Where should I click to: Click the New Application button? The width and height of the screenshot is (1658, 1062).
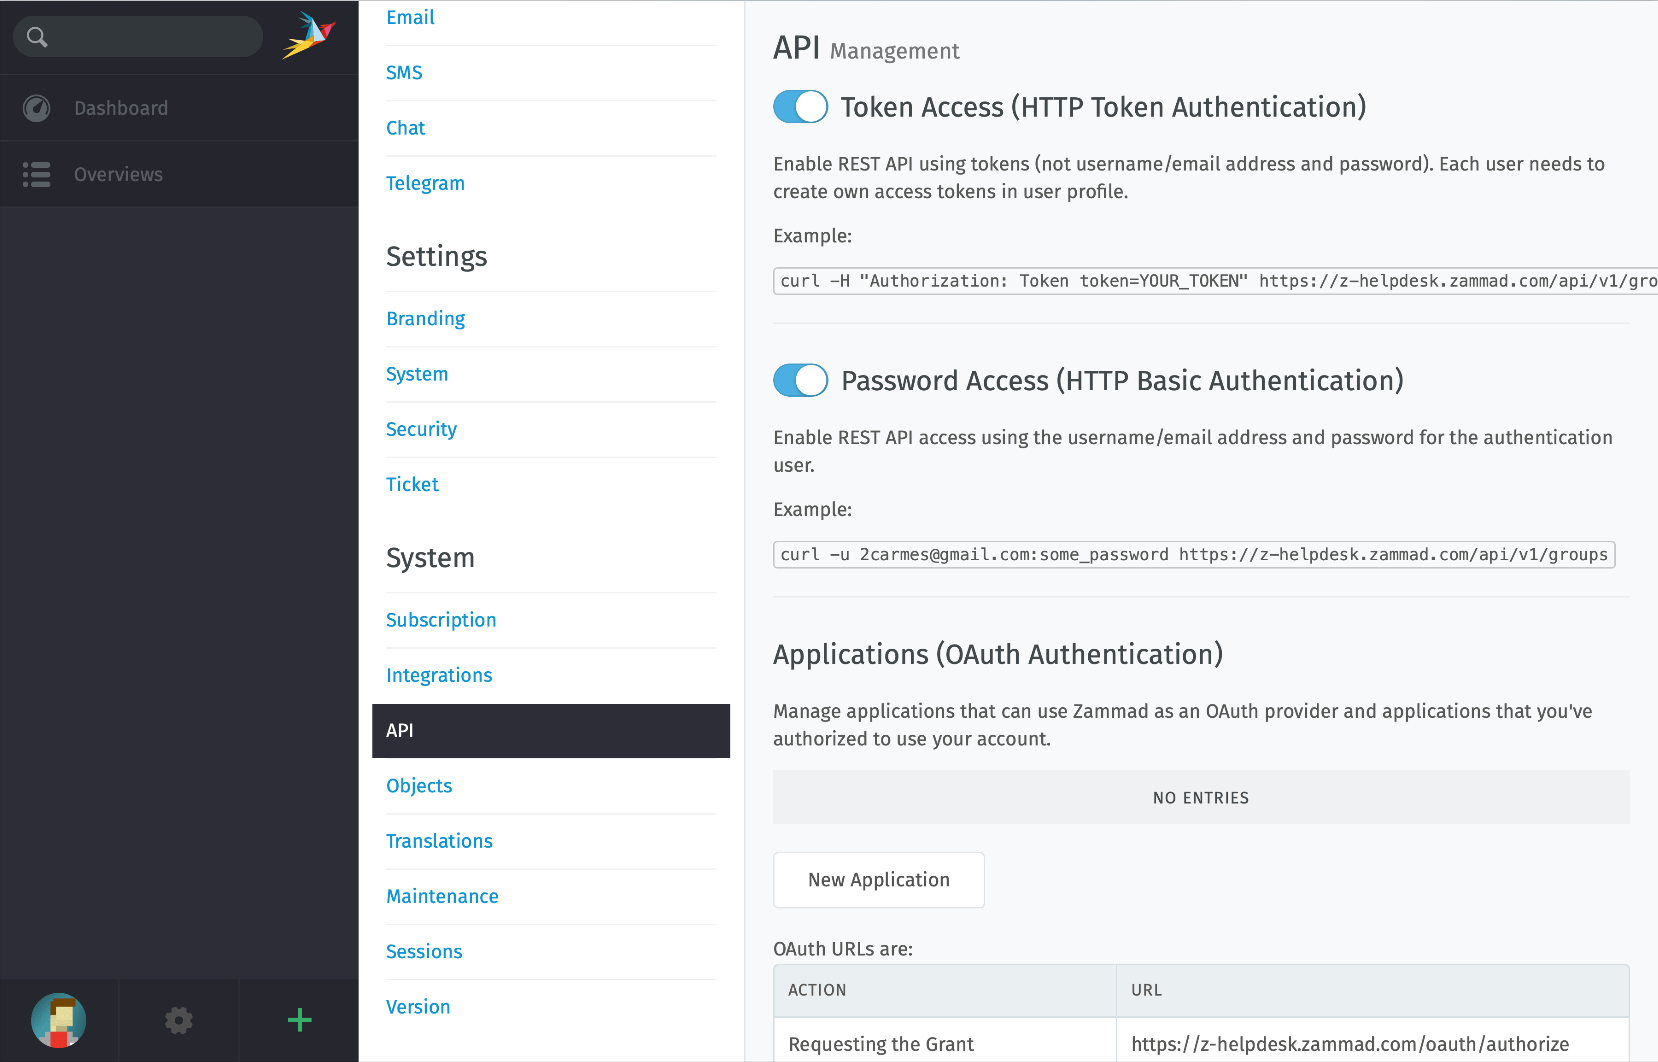coord(878,880)
